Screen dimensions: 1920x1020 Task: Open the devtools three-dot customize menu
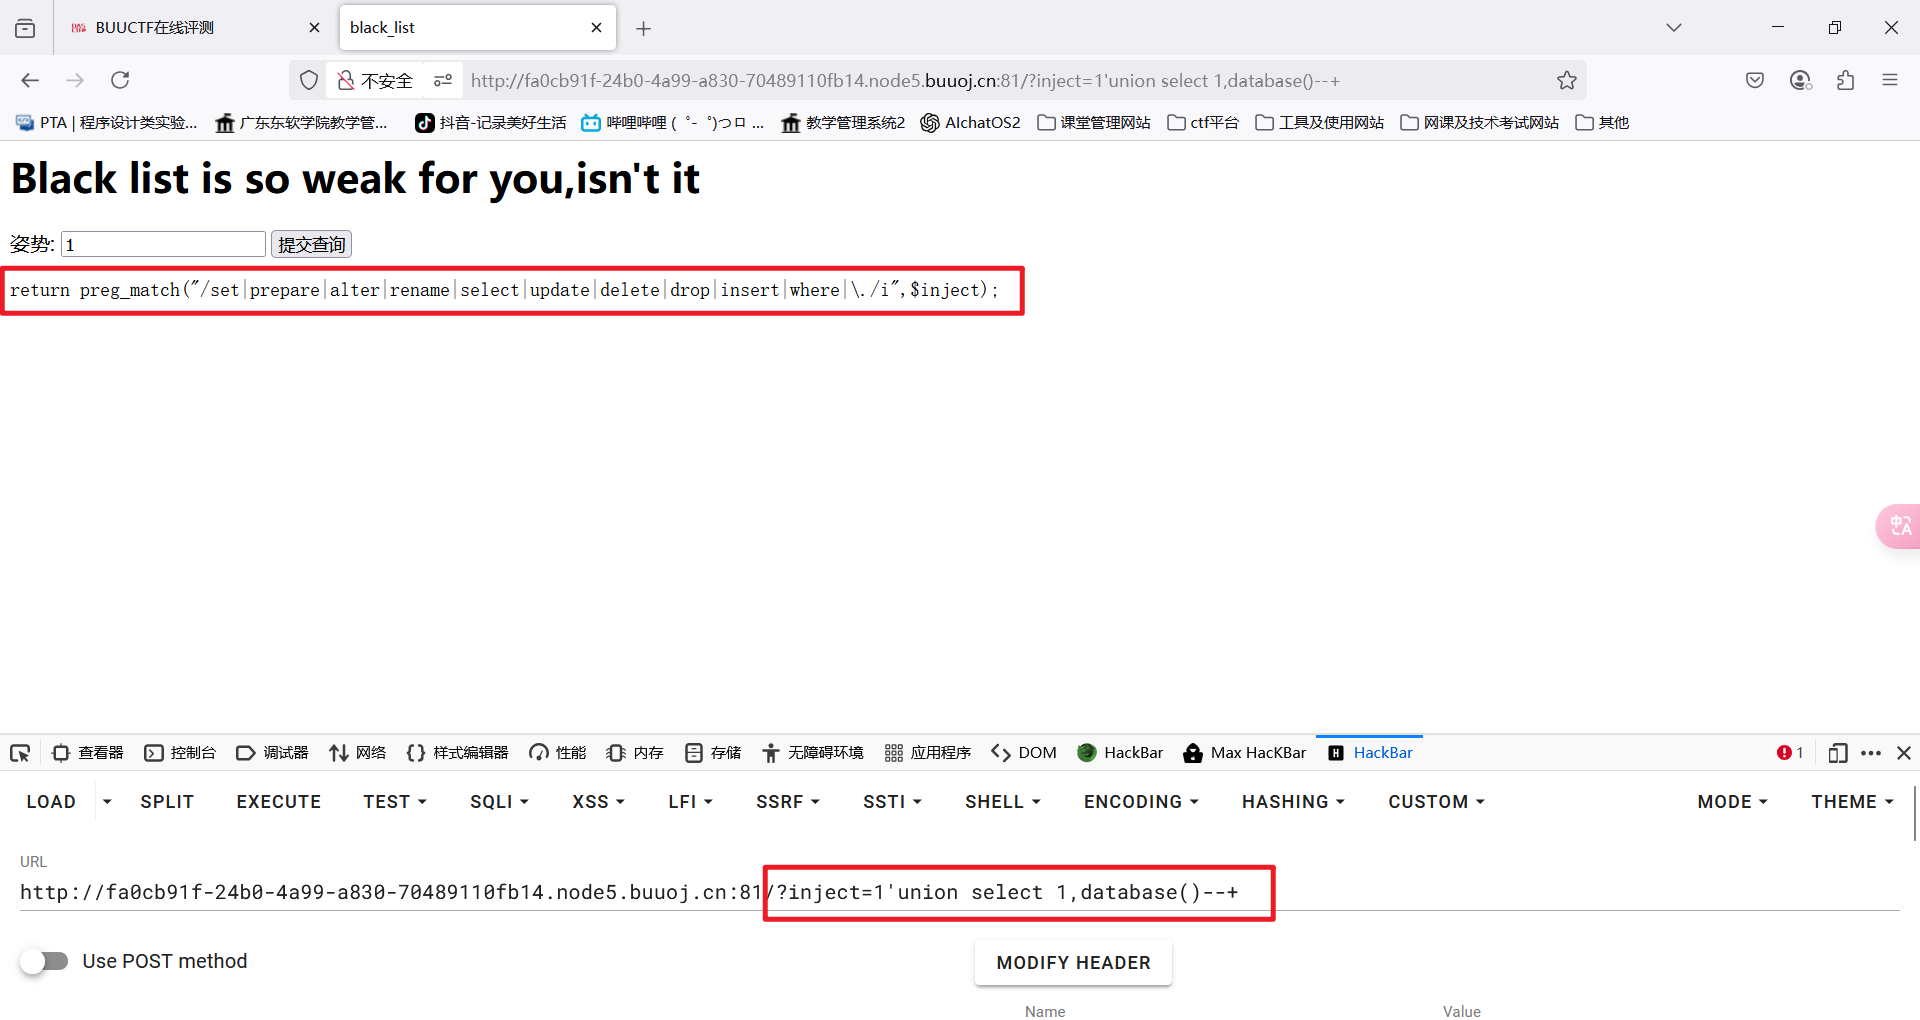click(x=1872, y=752)
